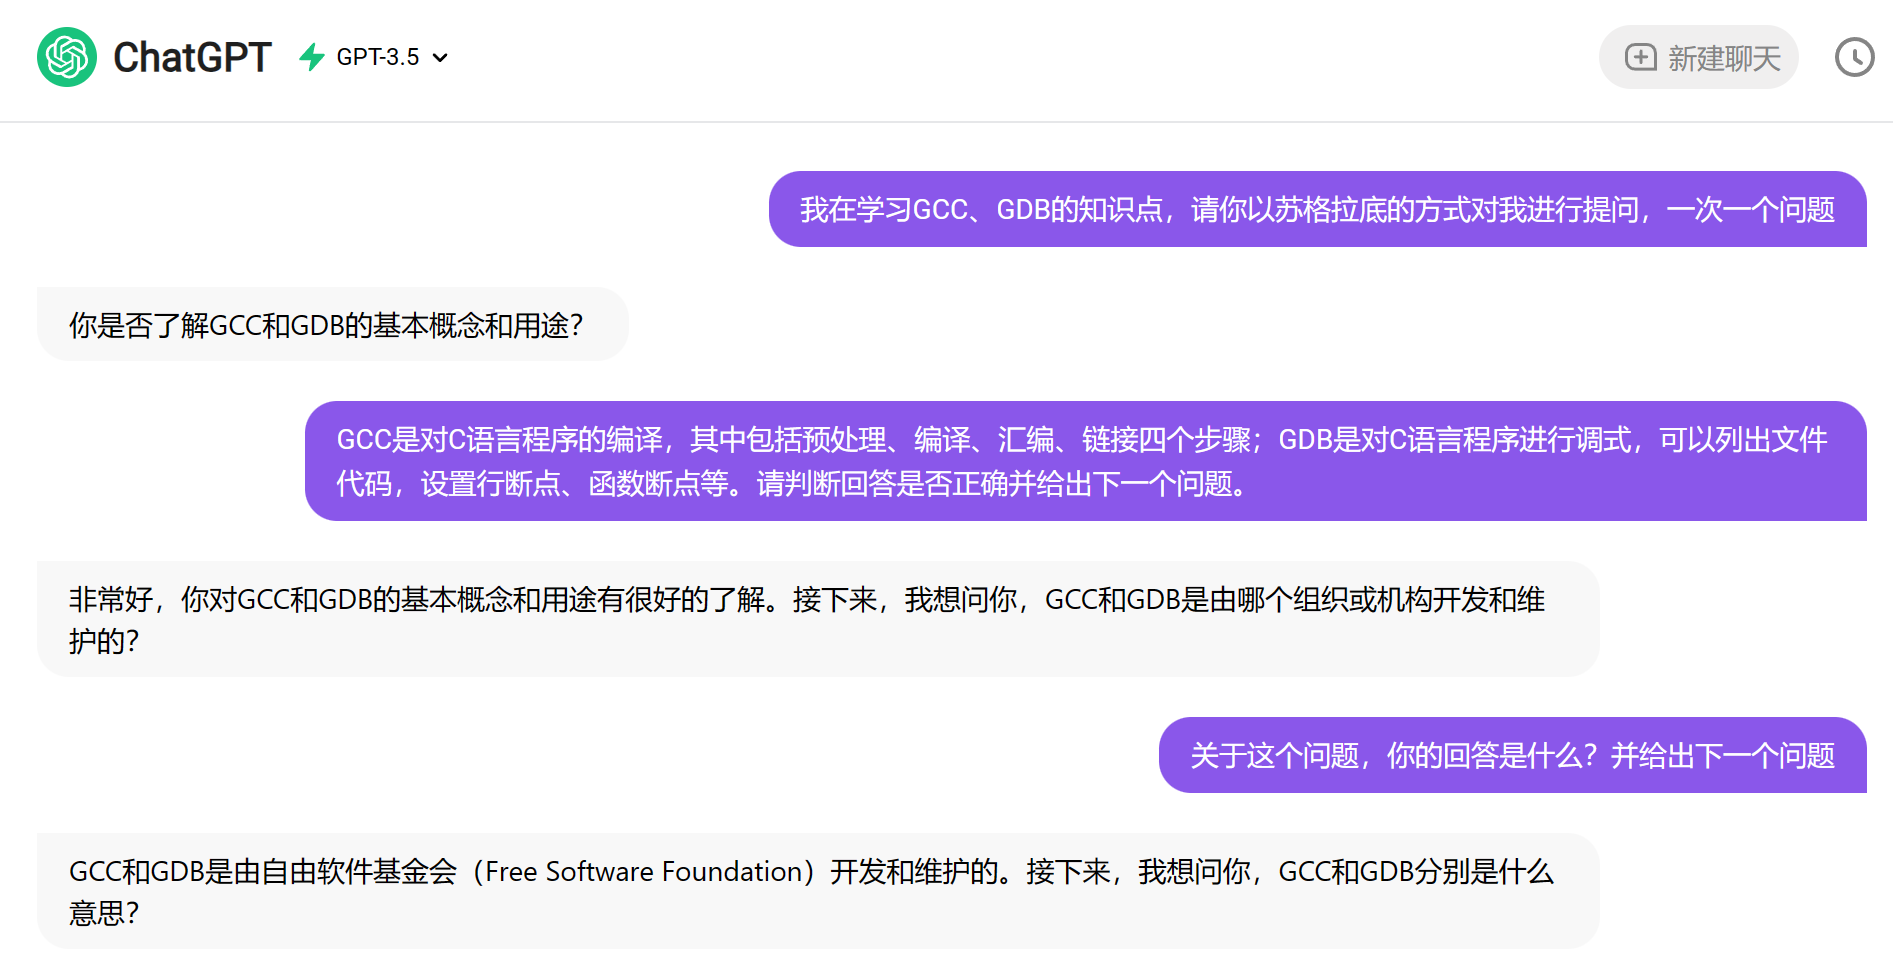The height and width of the screenshot is (969, 1893).
Task: Click the green lightning bolt icon
Action: 312,57
